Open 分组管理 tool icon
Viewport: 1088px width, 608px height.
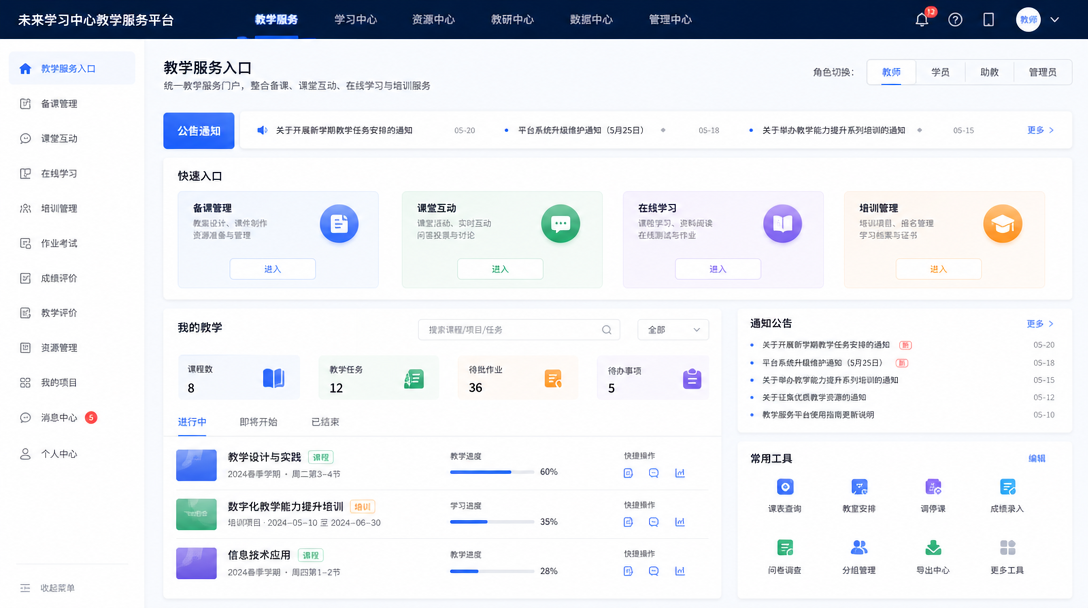859,548
